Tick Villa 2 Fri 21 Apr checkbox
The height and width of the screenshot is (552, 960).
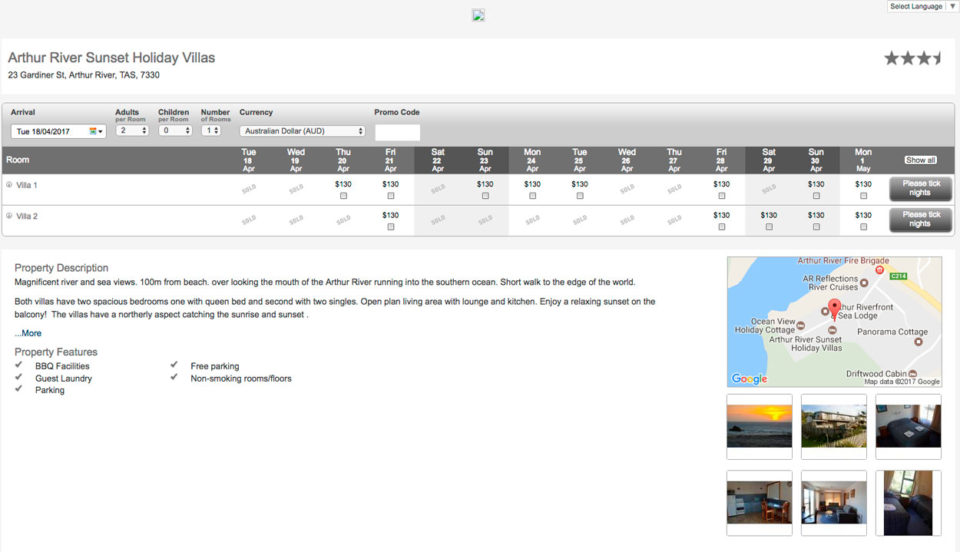pos(391,226)
